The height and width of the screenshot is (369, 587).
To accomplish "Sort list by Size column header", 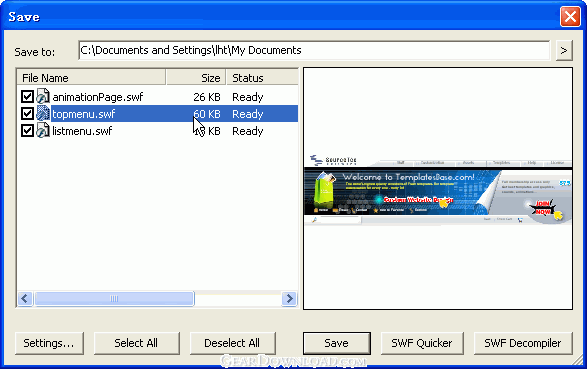I will click(196, 77).
